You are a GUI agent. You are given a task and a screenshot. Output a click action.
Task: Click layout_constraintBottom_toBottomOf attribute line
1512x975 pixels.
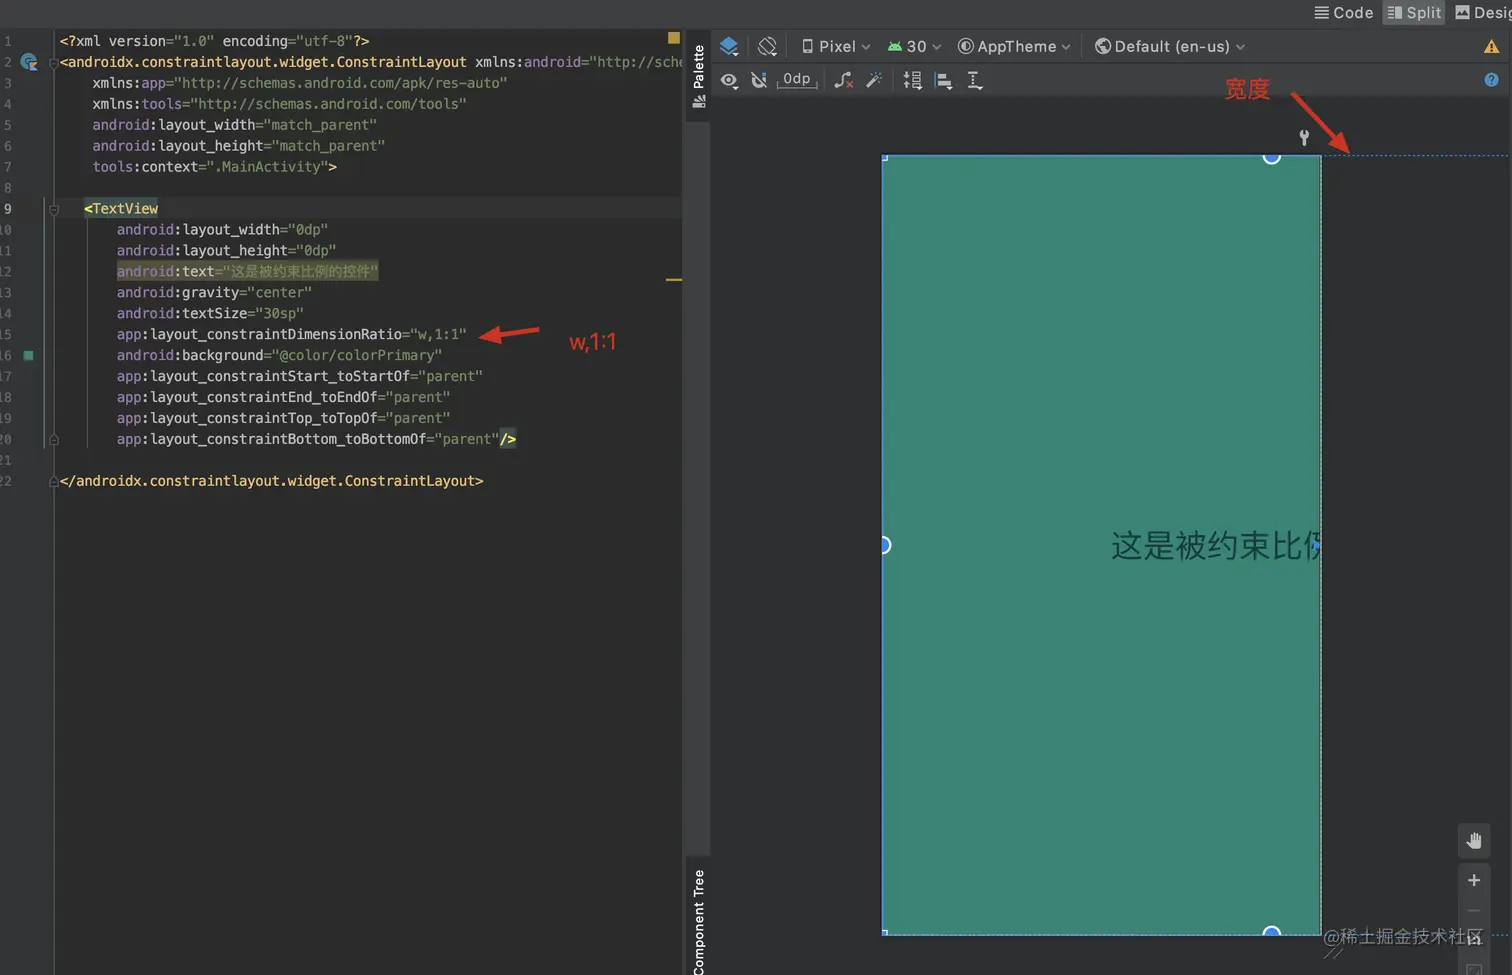pos(316,439)
